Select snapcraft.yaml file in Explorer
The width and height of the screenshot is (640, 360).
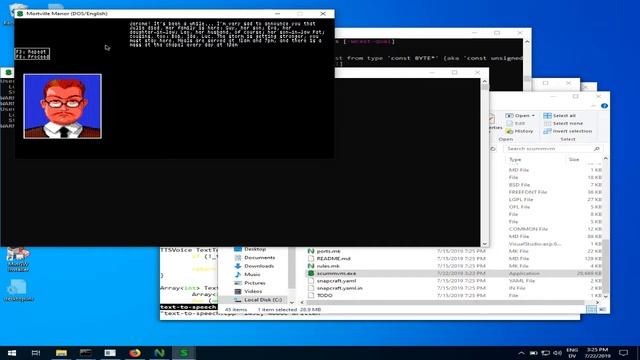click(336, 281)
